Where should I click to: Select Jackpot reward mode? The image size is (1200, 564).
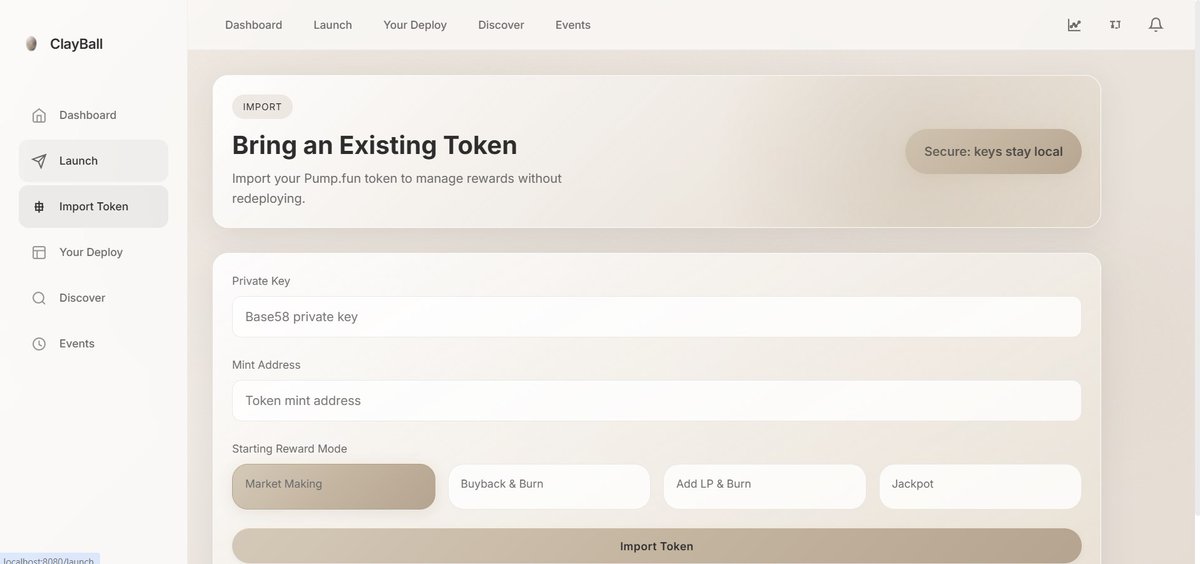pyautogui.click(x=980, y=487)
